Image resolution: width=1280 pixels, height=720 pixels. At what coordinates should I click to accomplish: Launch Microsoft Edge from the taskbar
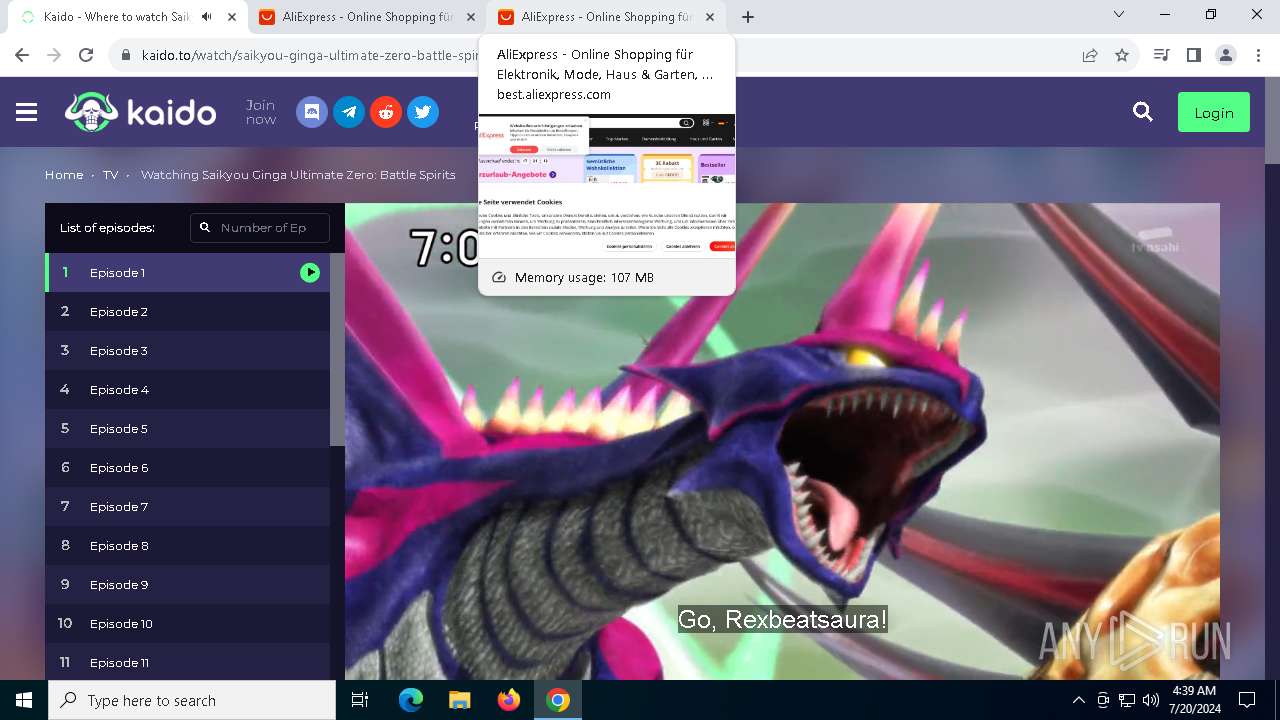click(x=411, y=700)
